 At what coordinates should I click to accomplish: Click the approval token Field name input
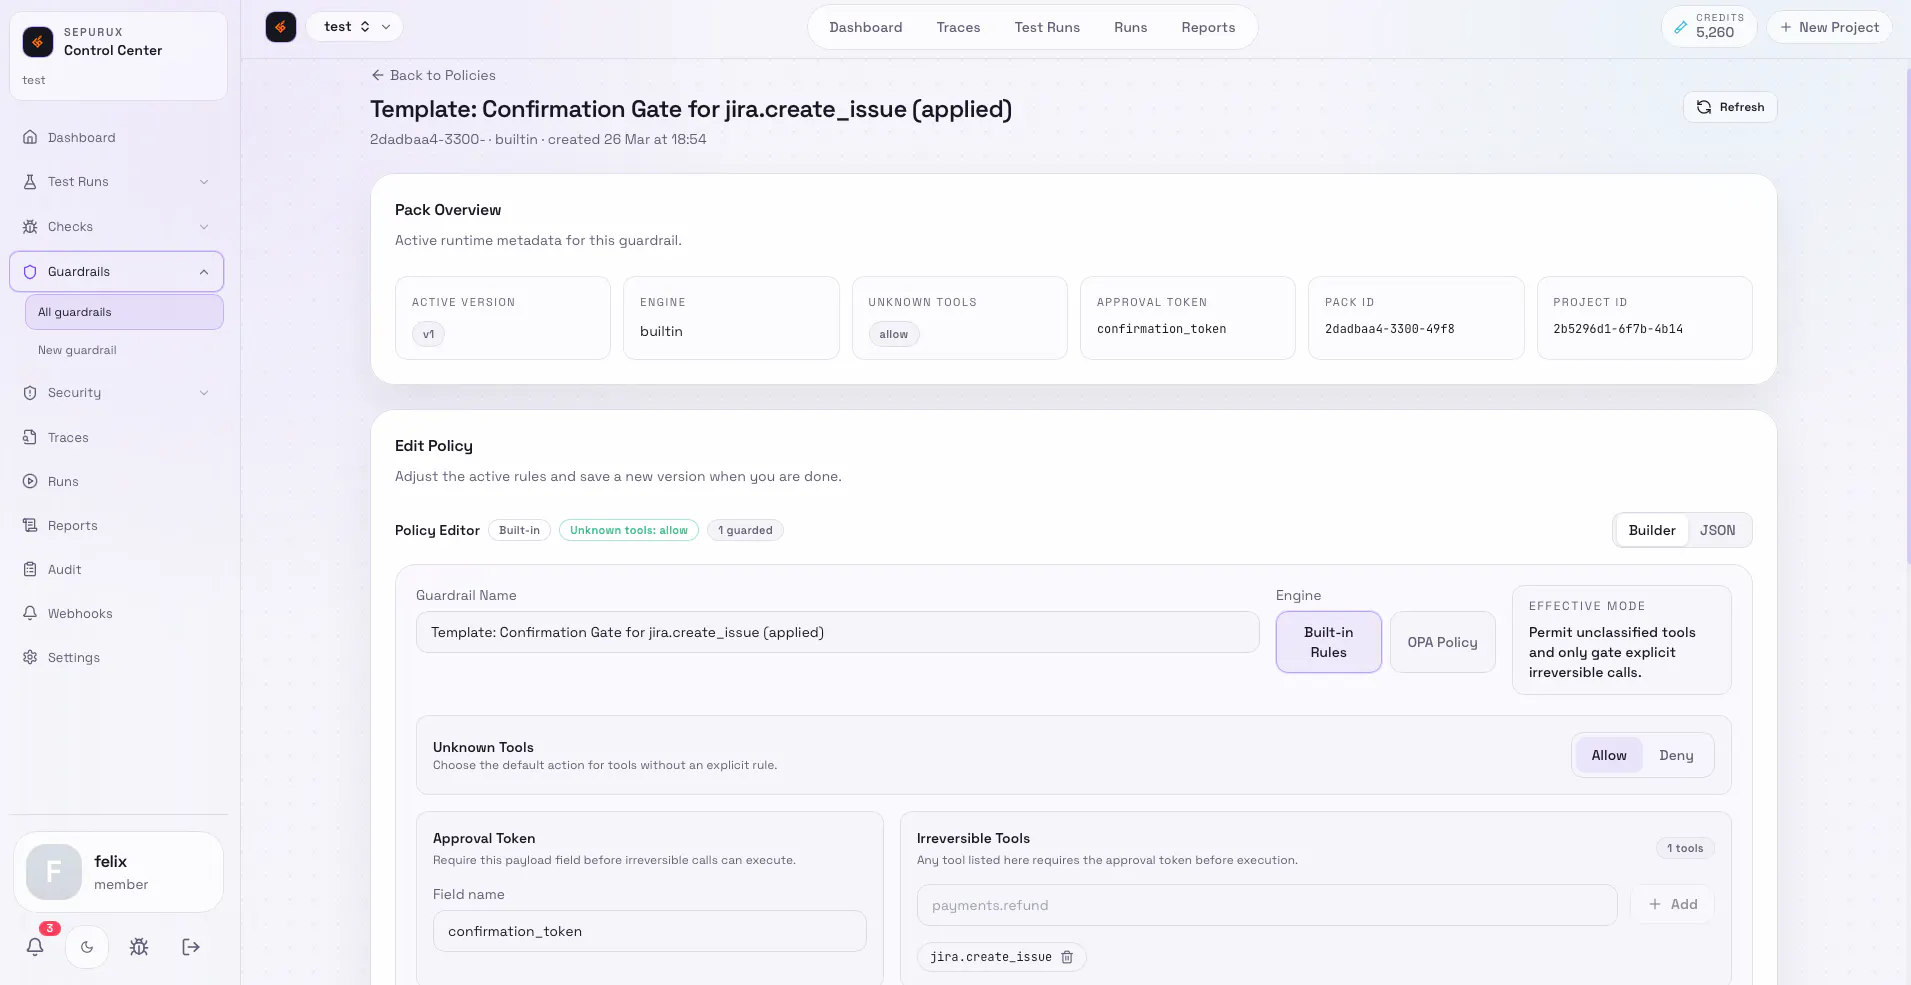[649, 931]
